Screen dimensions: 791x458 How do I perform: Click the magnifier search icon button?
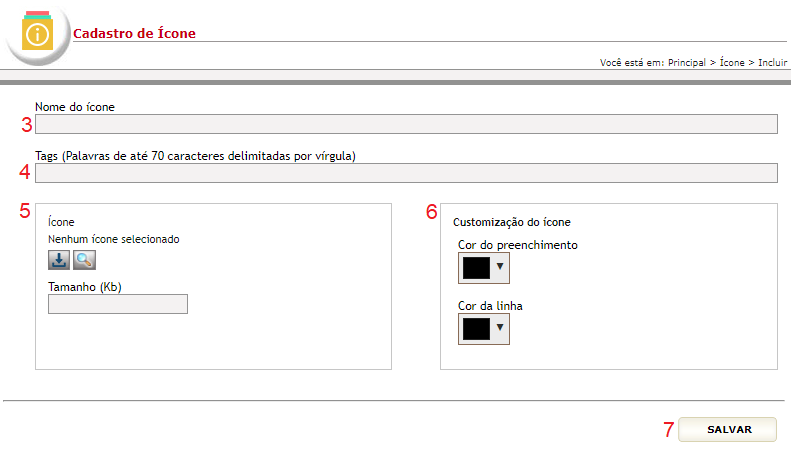tap(84, 260)
